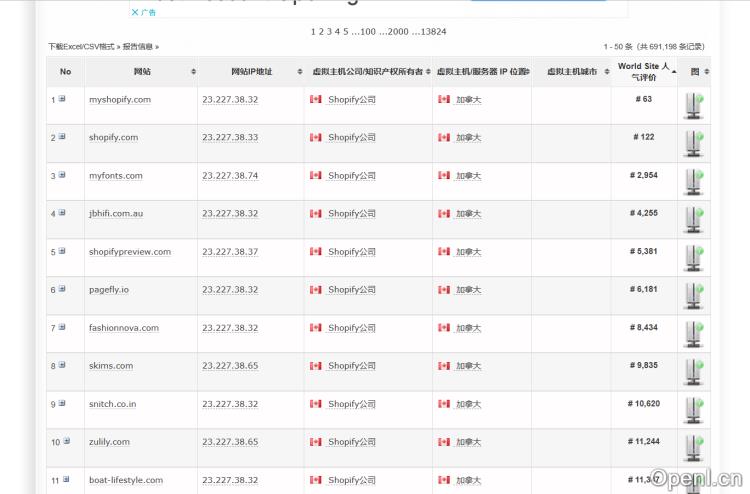Open IP address 23.227.38.74 link
Viewport: 750px width, 494px height.
click(x=230, y=176)
